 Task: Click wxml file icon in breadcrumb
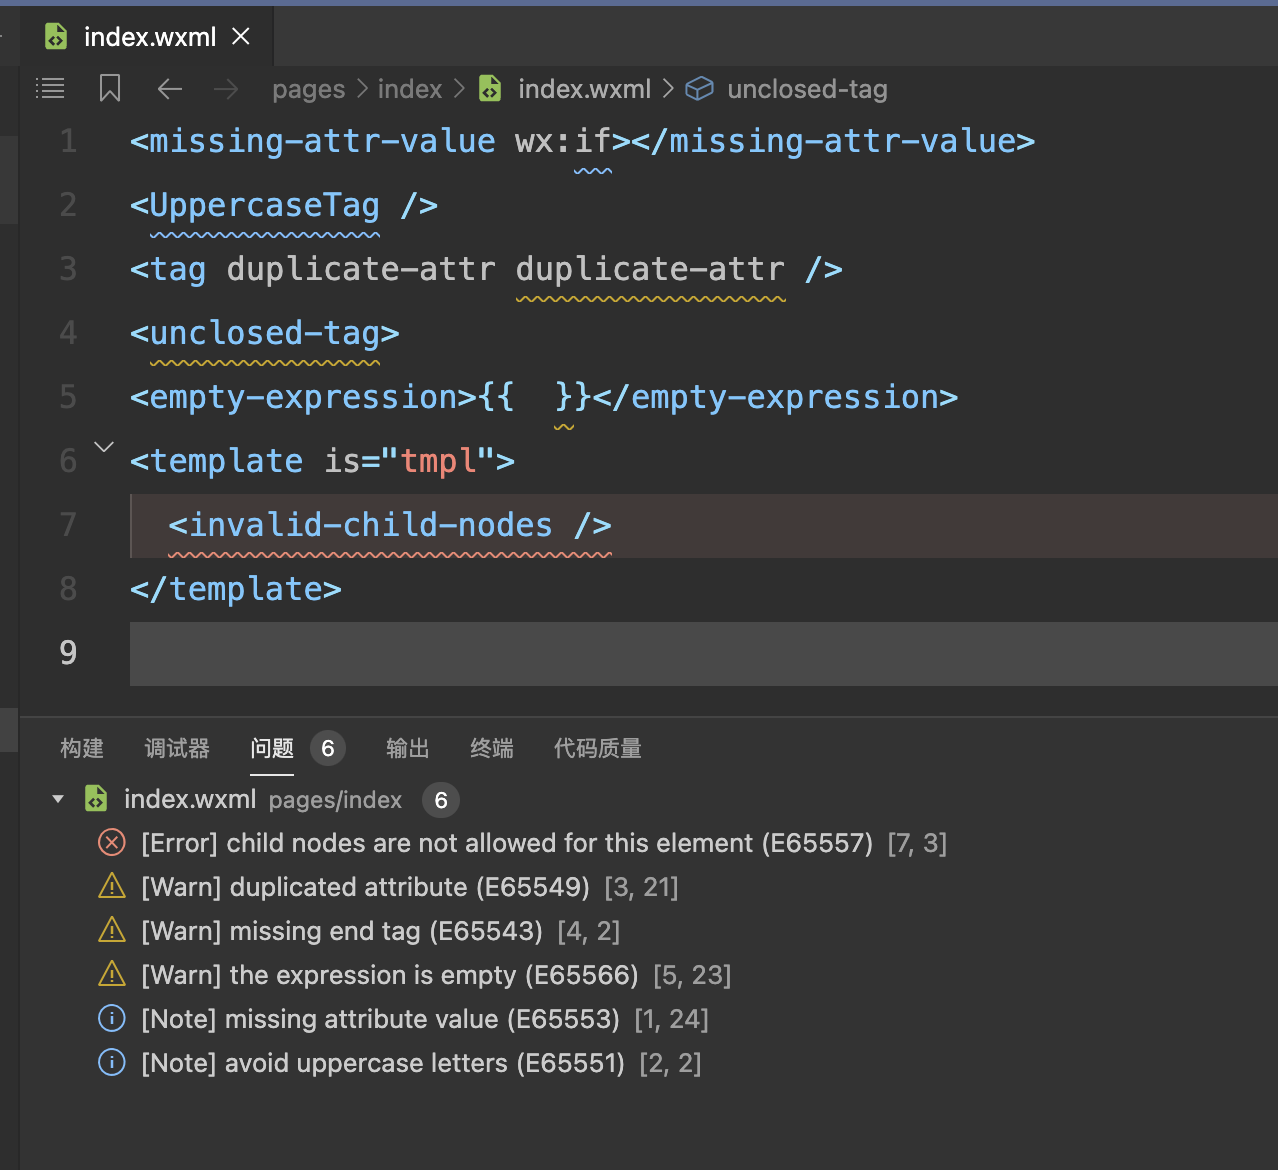pos(490,89)
